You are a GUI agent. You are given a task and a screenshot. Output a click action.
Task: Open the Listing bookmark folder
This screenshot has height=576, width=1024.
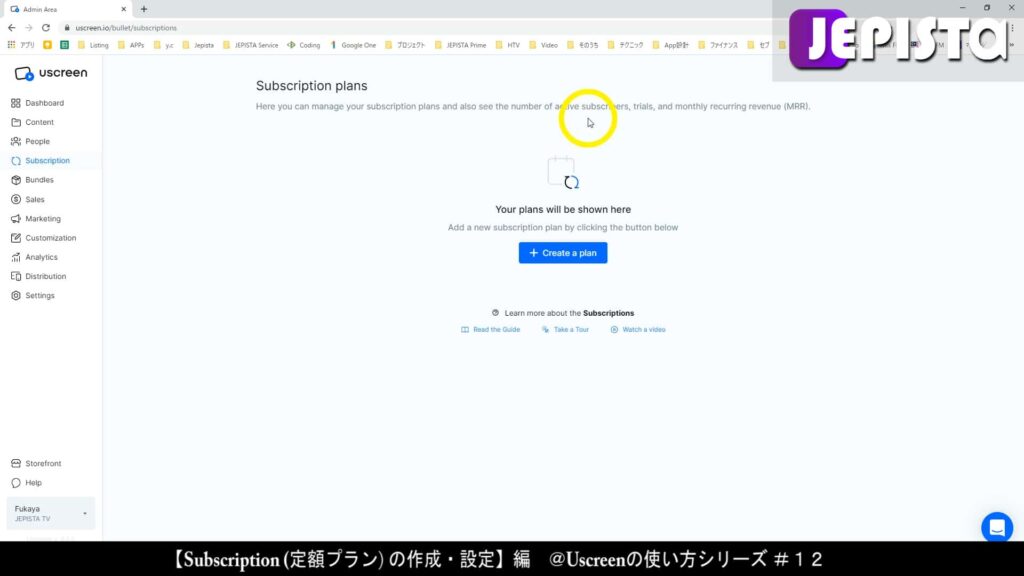pos(93,45)
